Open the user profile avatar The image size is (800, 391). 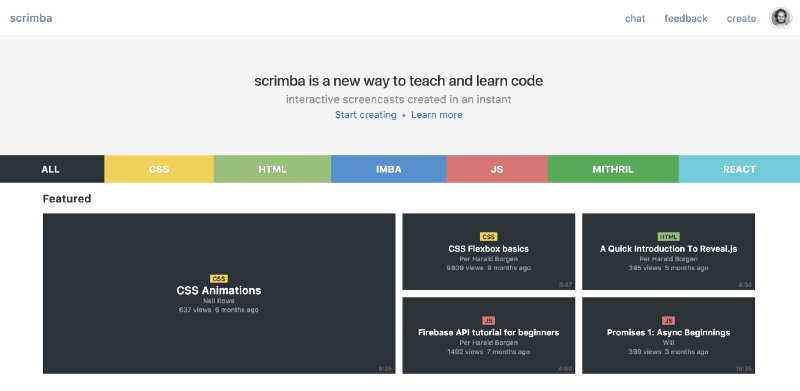pos(781,18)
